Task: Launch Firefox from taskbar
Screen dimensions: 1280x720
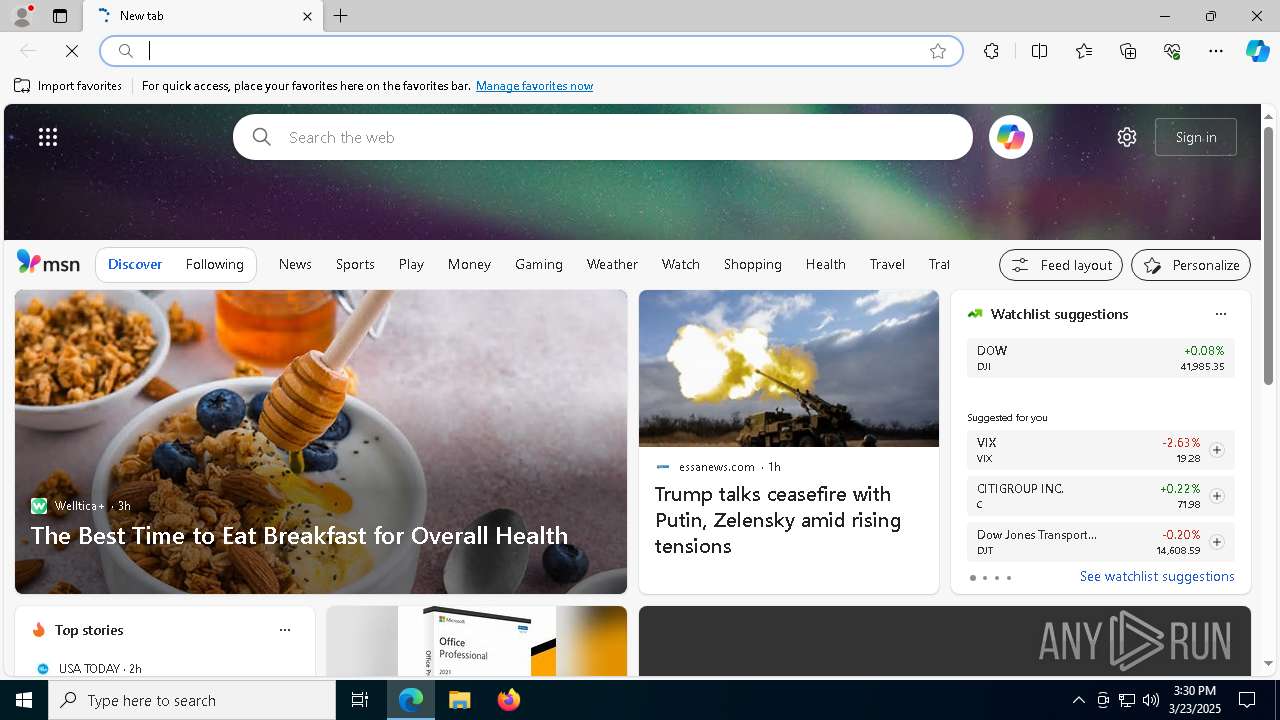Action: (509, 700)
